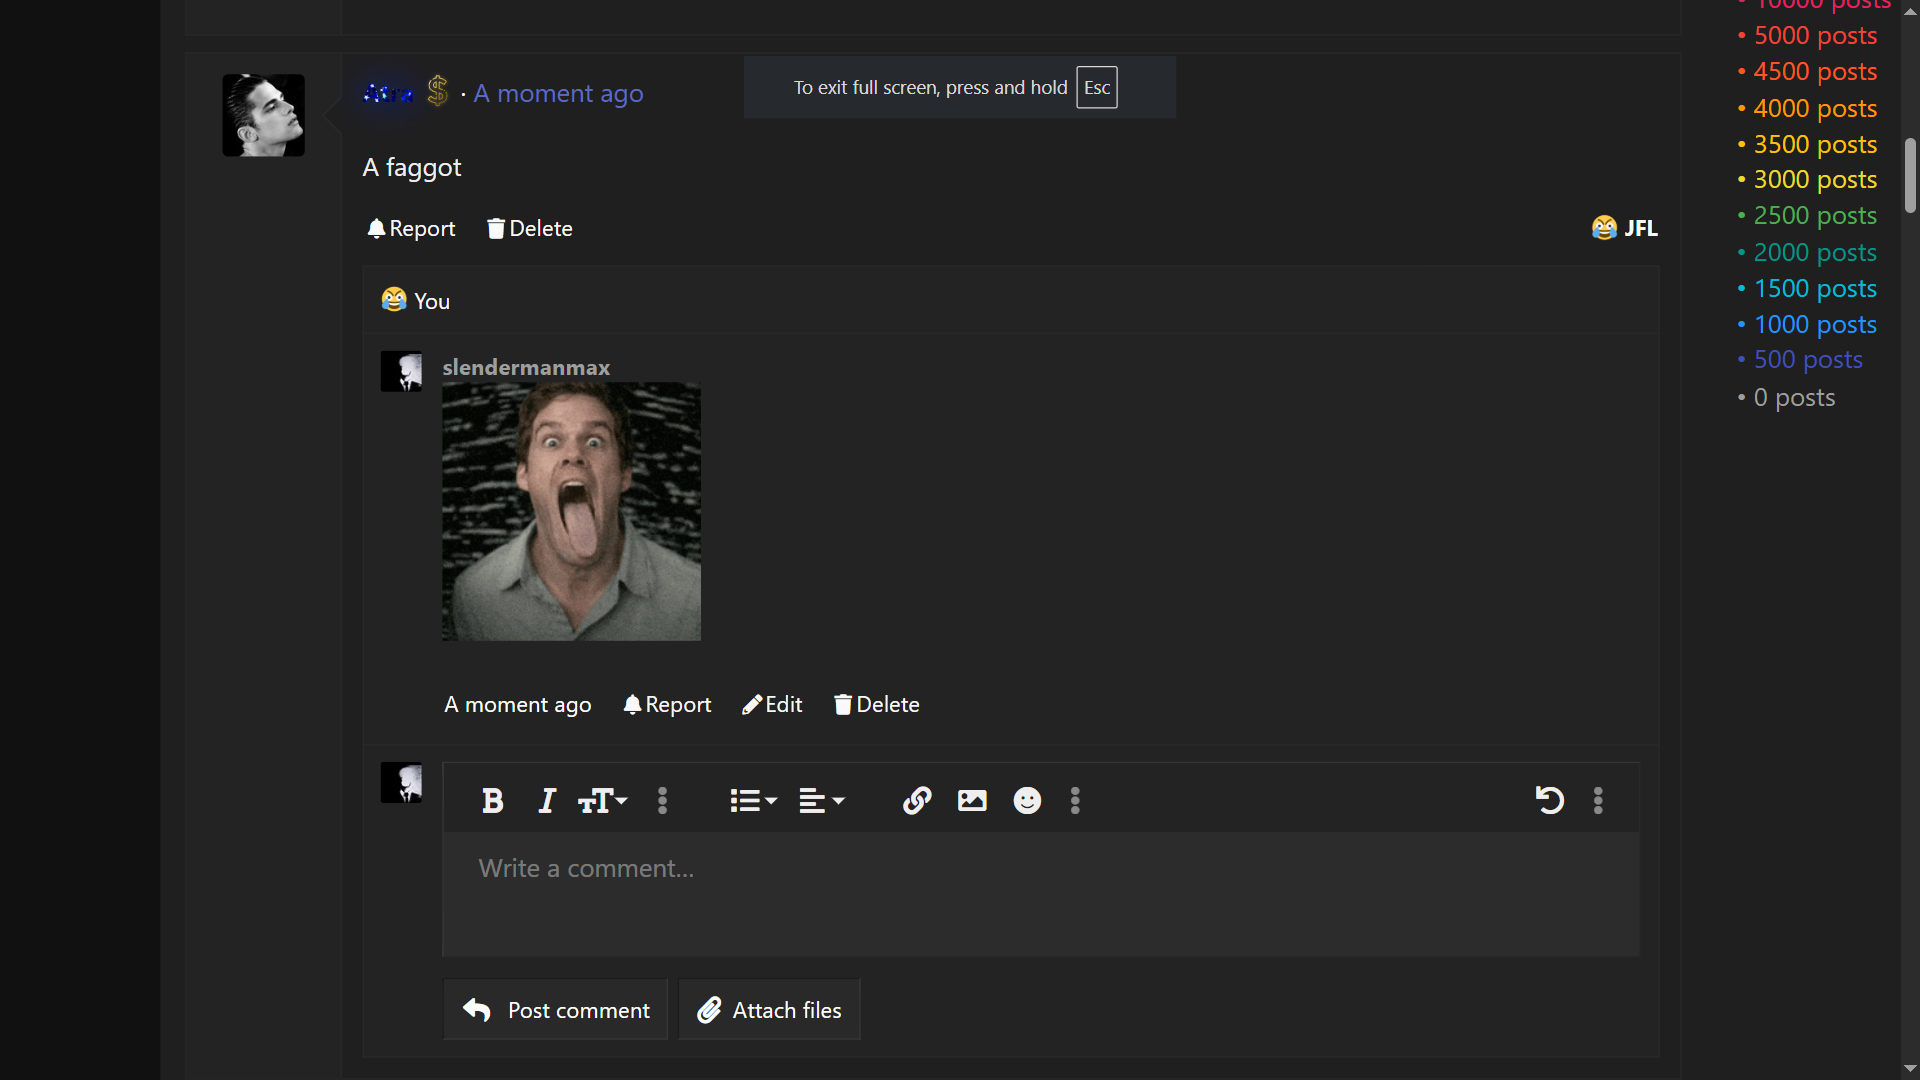Select 1000 posts in rank list
Screen dimensions: 1920x1080
click(x=1815, y=325)
